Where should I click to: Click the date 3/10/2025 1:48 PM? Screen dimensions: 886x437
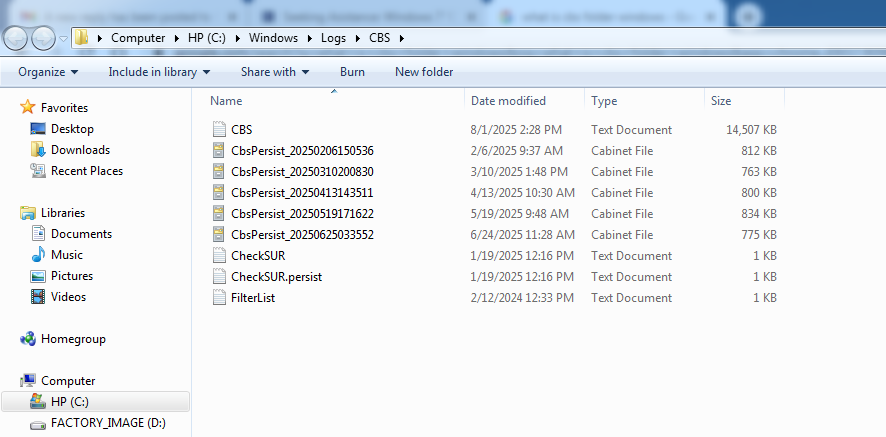point(519,171)
